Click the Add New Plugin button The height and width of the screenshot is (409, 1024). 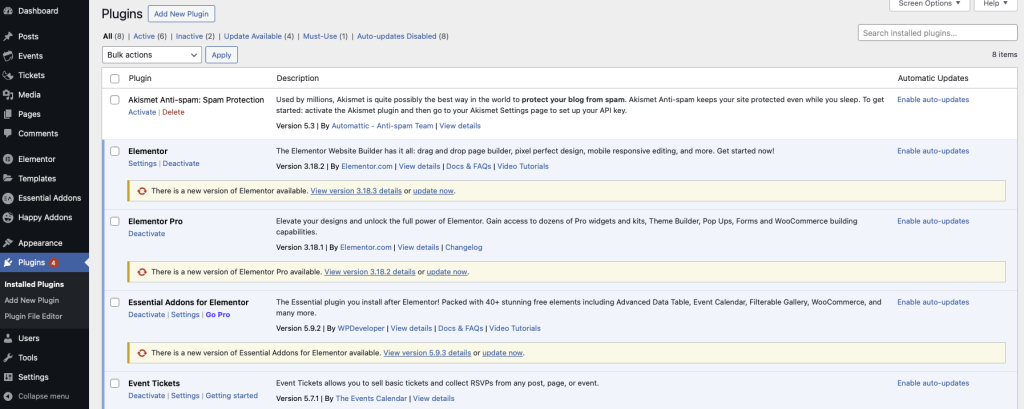pos(181,14)
